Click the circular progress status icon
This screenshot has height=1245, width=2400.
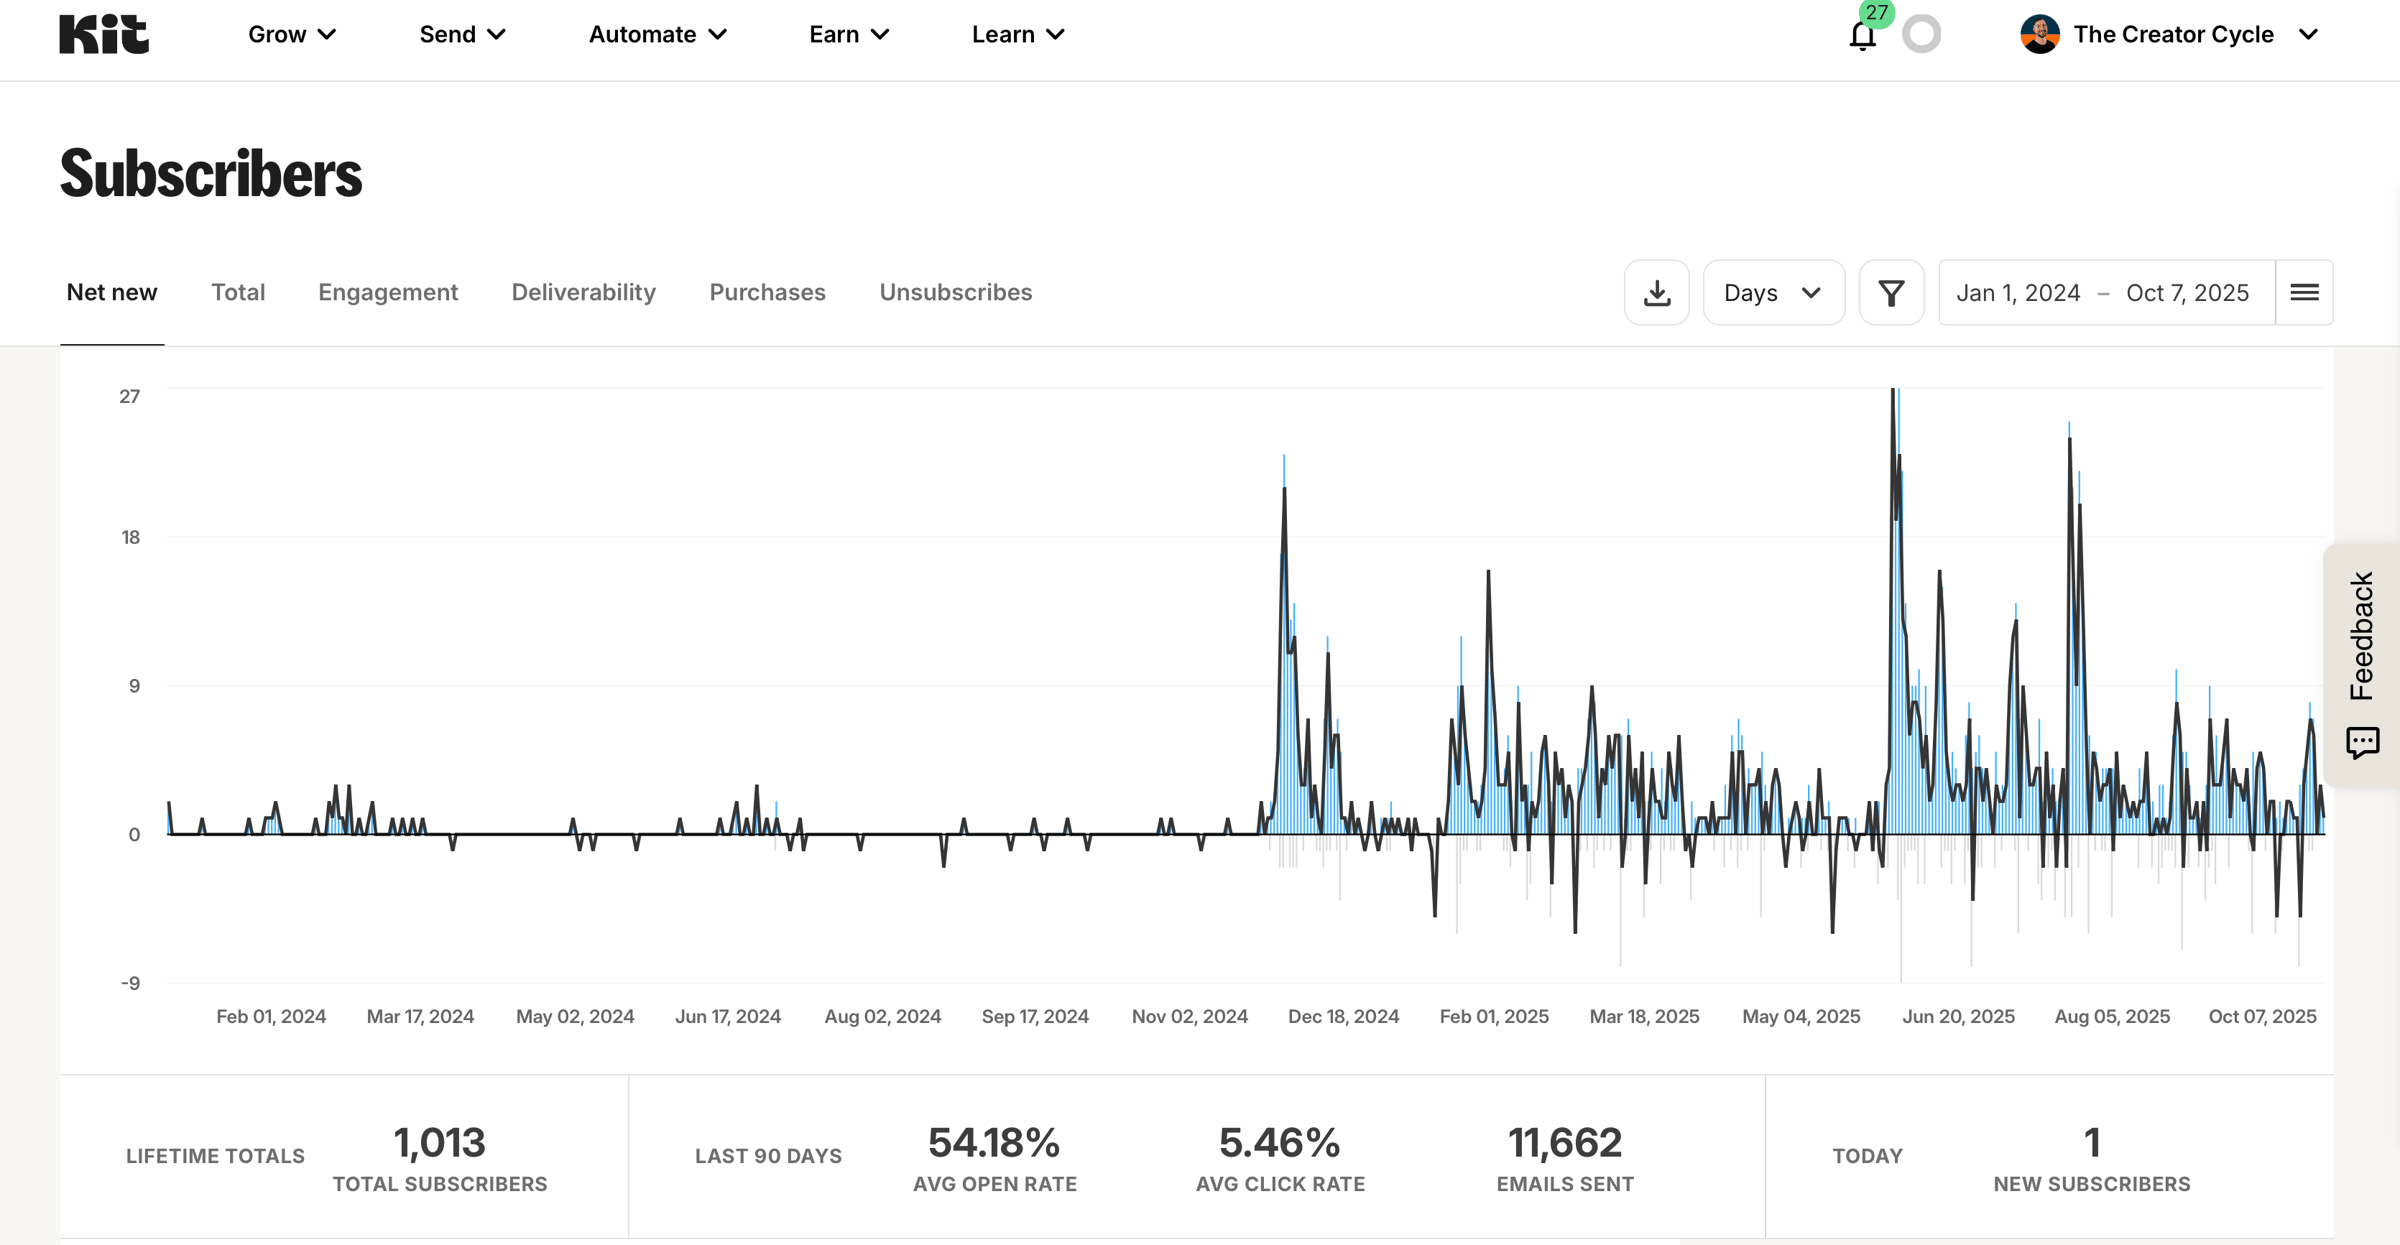(1921, 34)
